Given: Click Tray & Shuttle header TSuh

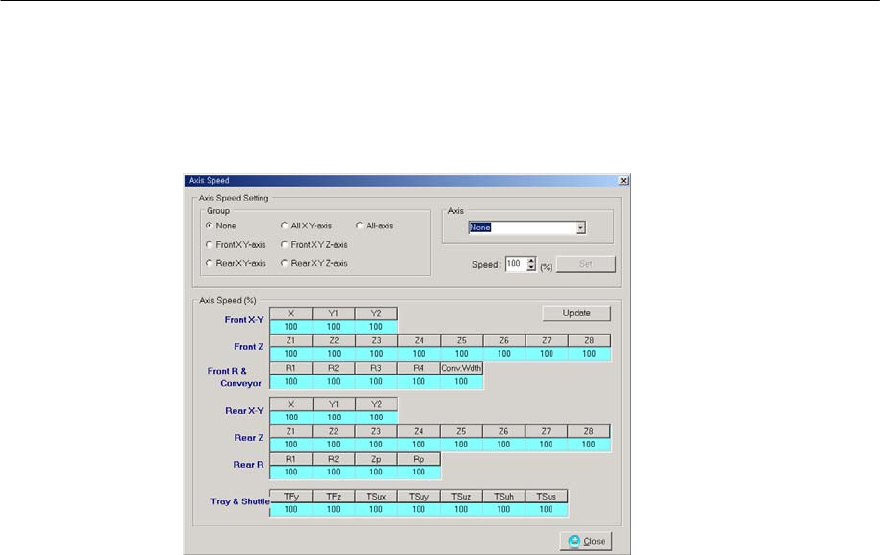Looking at the screenshot, I should click(504, 497).
